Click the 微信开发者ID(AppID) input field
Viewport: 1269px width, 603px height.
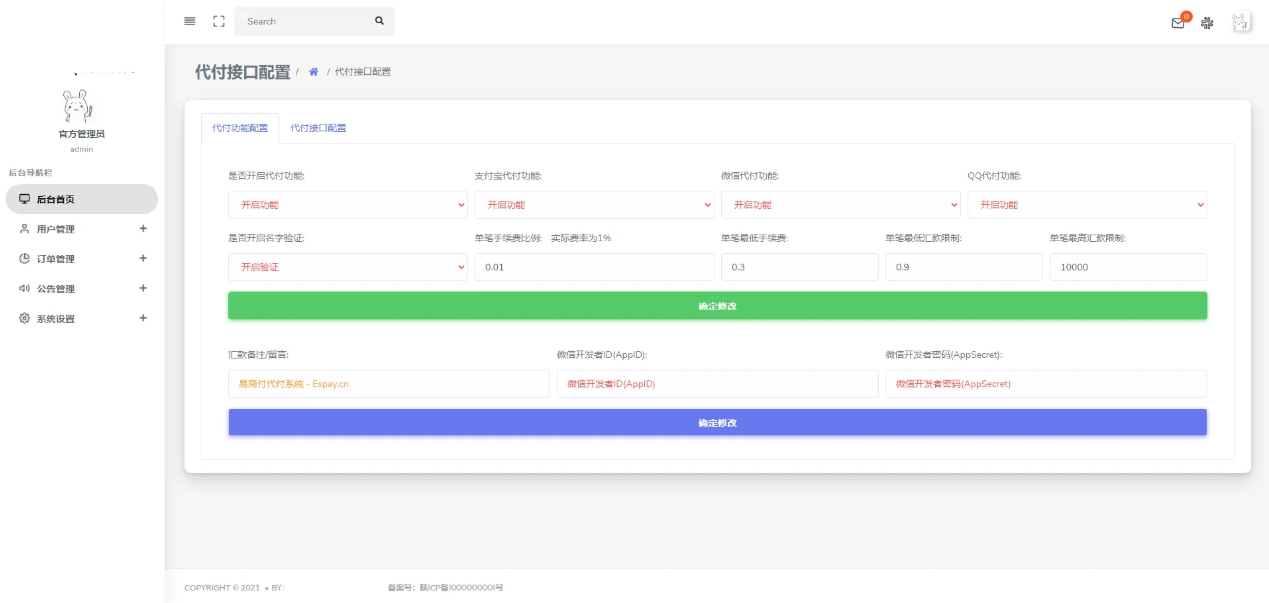[716, 384]
